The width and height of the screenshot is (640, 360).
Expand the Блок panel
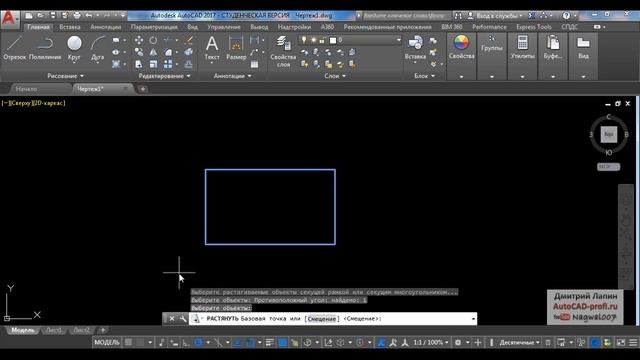(424, 76)
